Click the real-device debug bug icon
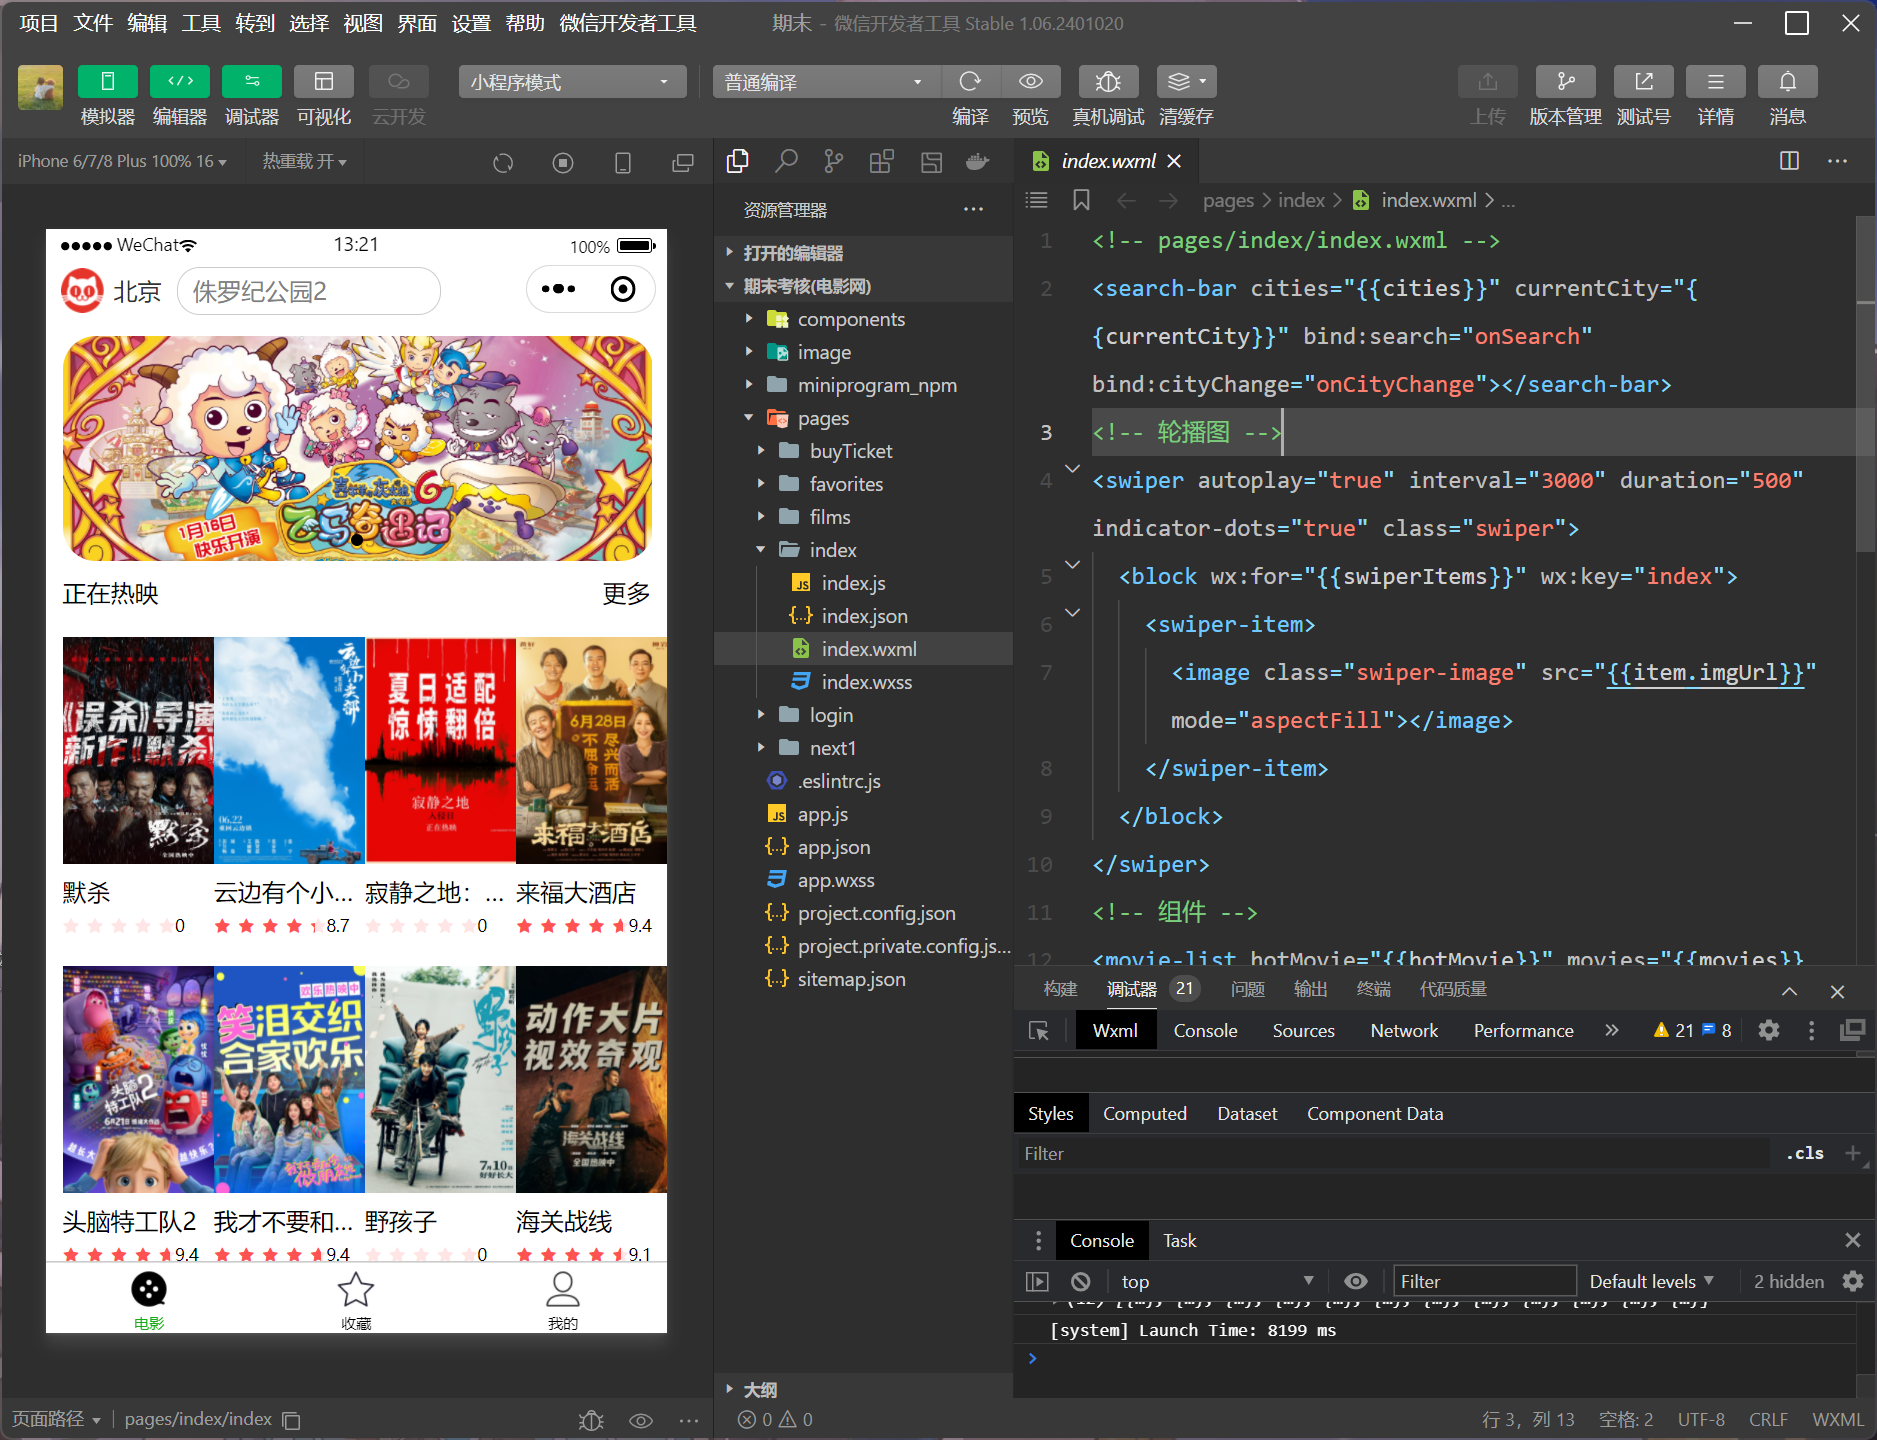This screenshot has height=1440, width=1877. 1108,82
